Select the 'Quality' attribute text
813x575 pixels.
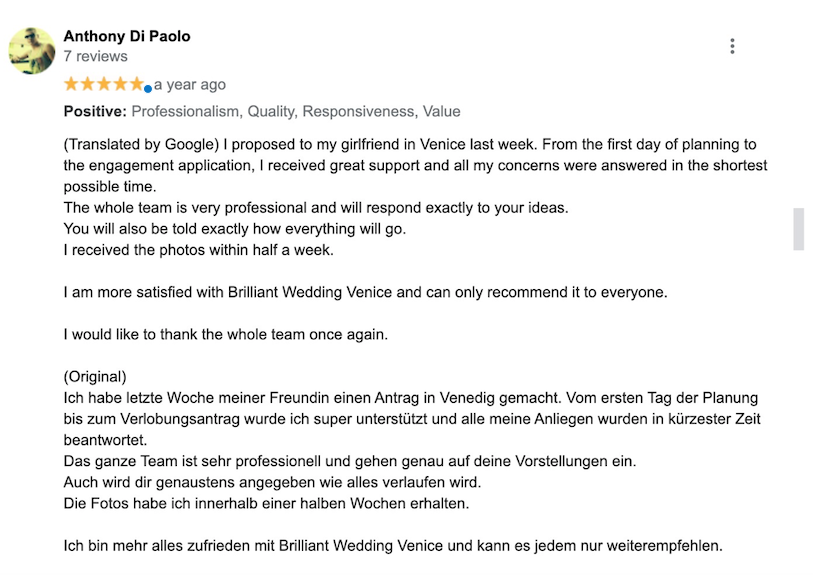click(x=272, y=111)
